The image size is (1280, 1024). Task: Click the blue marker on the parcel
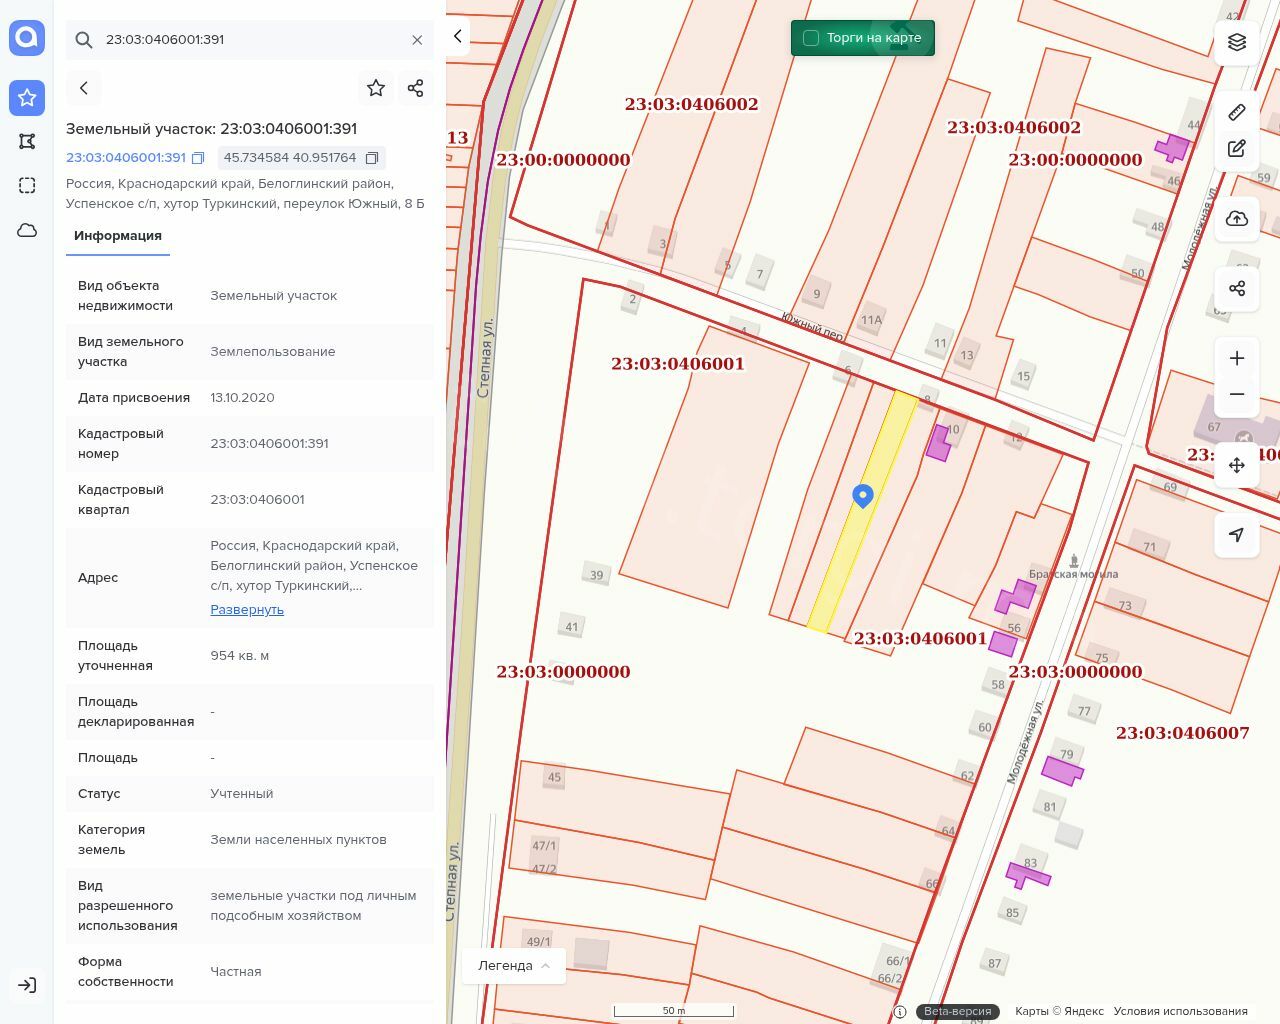pyautogui.click(x=863, y=495)
